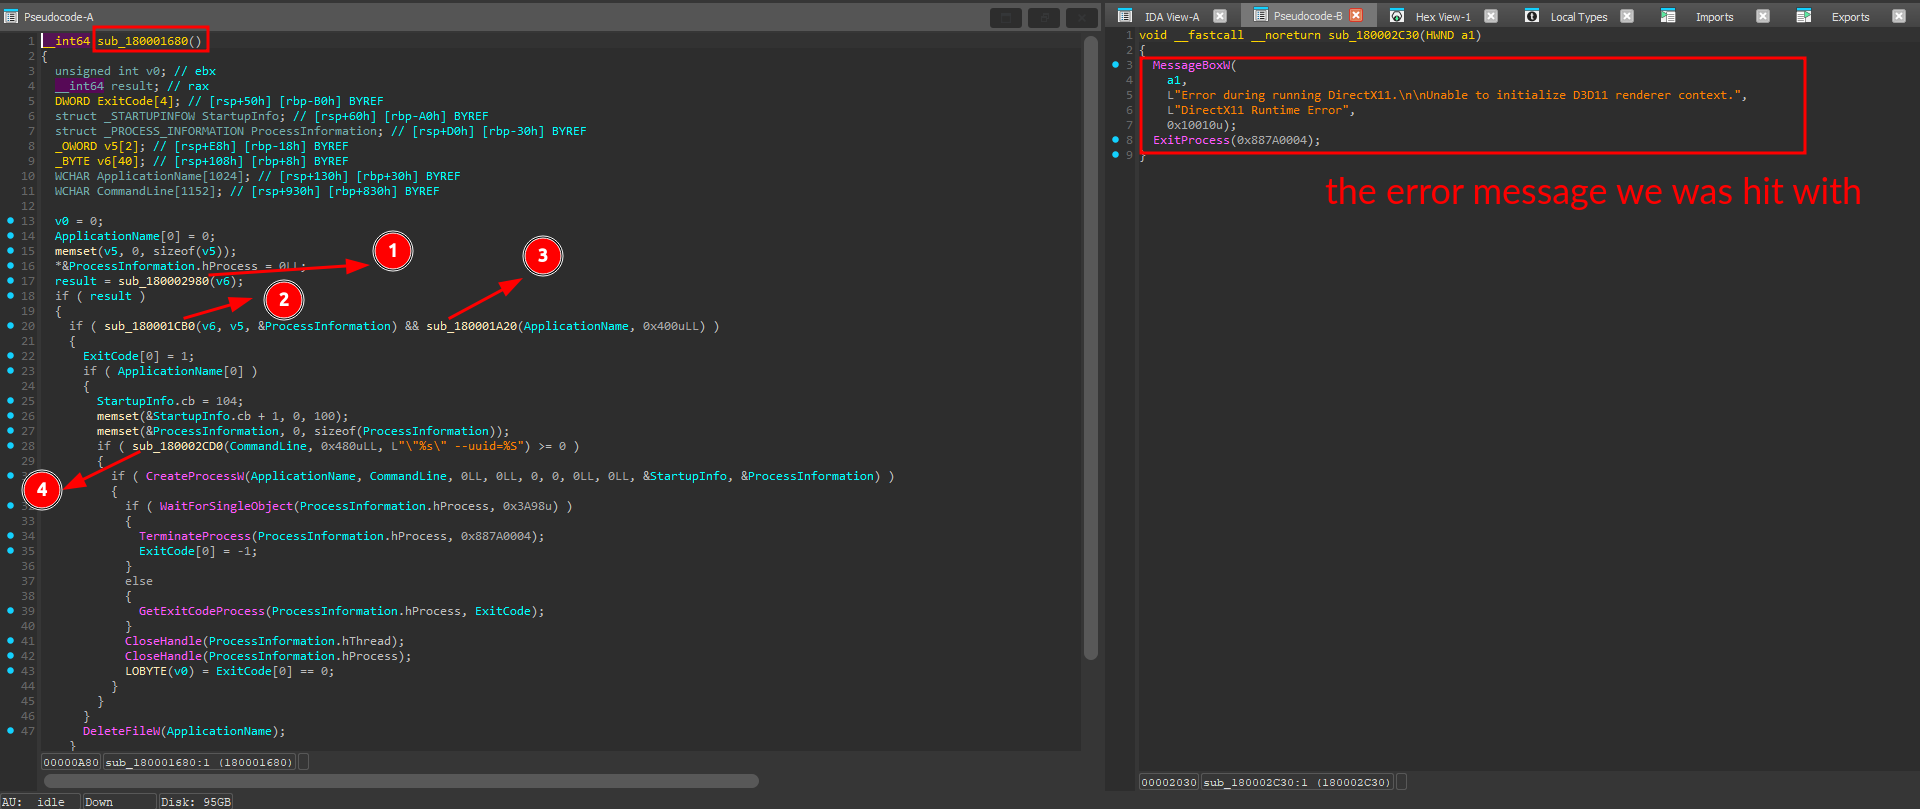Image resolution: width=1920 pixels, height=809 pixels.
Task: Close the Hex View-1 tab
Action: pyautogui.click(x=1491, y=16)
